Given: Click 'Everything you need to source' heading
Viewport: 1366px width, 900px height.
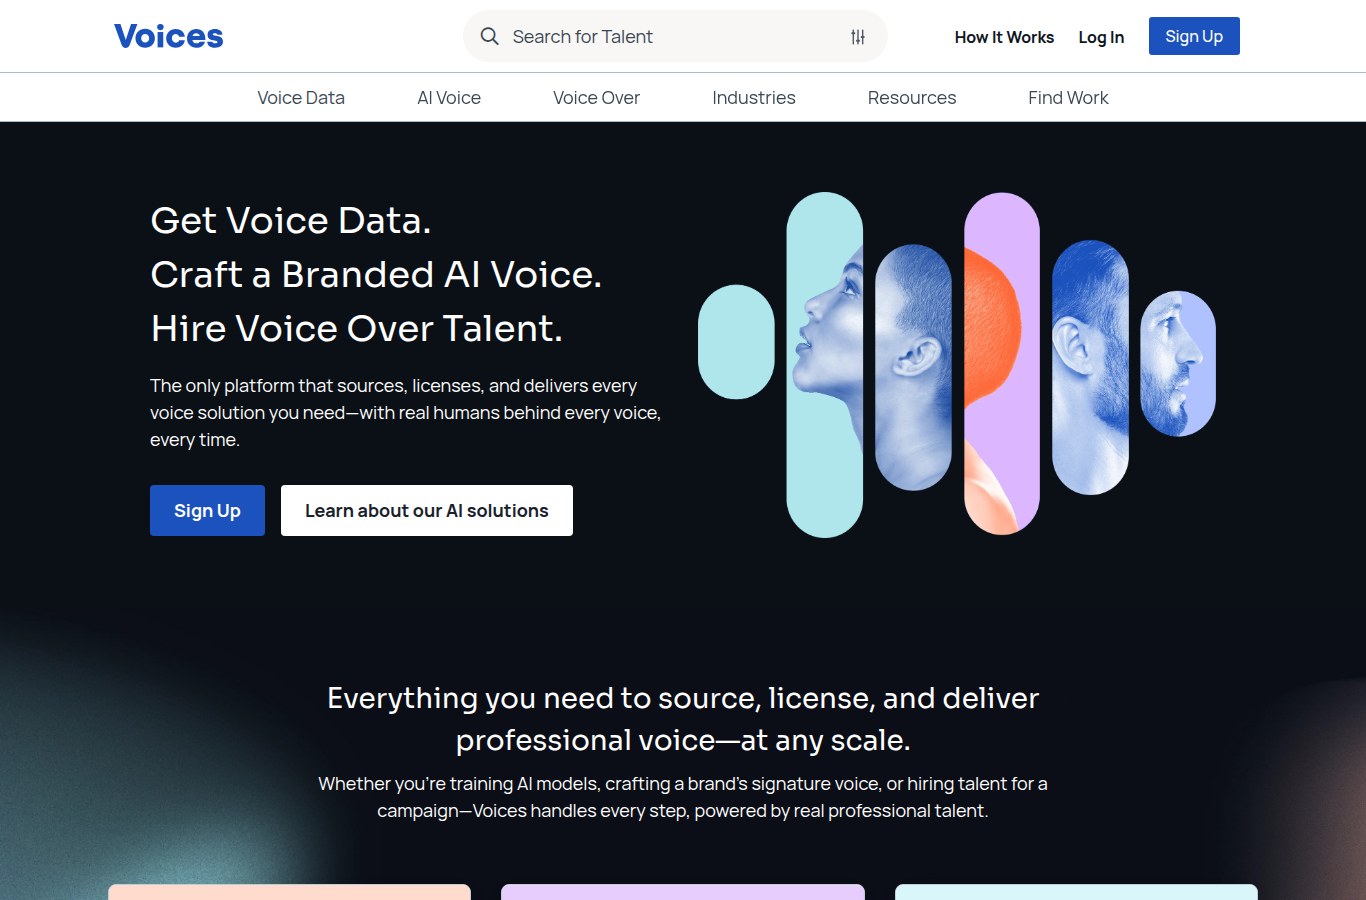Looking at the screenshot, I should [683, 719].
